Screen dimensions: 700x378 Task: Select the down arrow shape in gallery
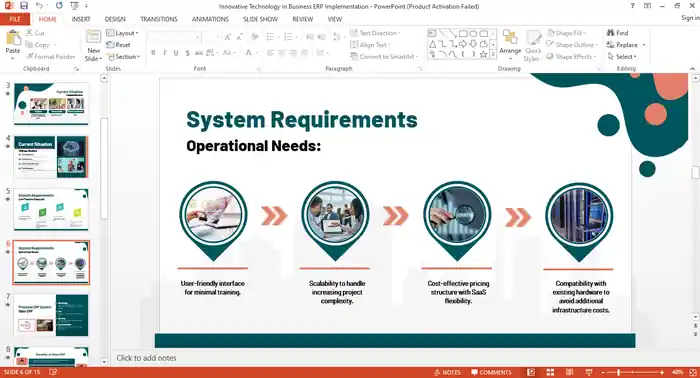click(x=473, y=44)
